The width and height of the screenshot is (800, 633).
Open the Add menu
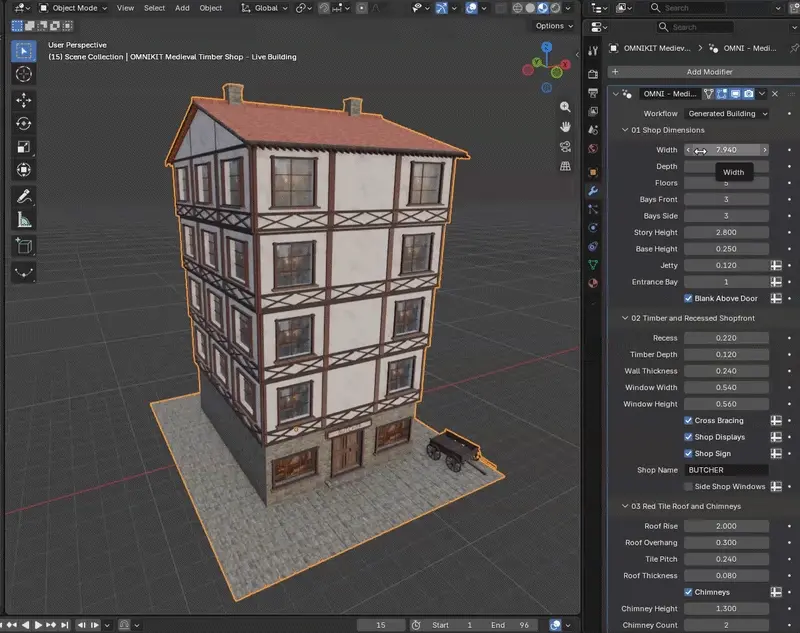click(x=182, y=8)
